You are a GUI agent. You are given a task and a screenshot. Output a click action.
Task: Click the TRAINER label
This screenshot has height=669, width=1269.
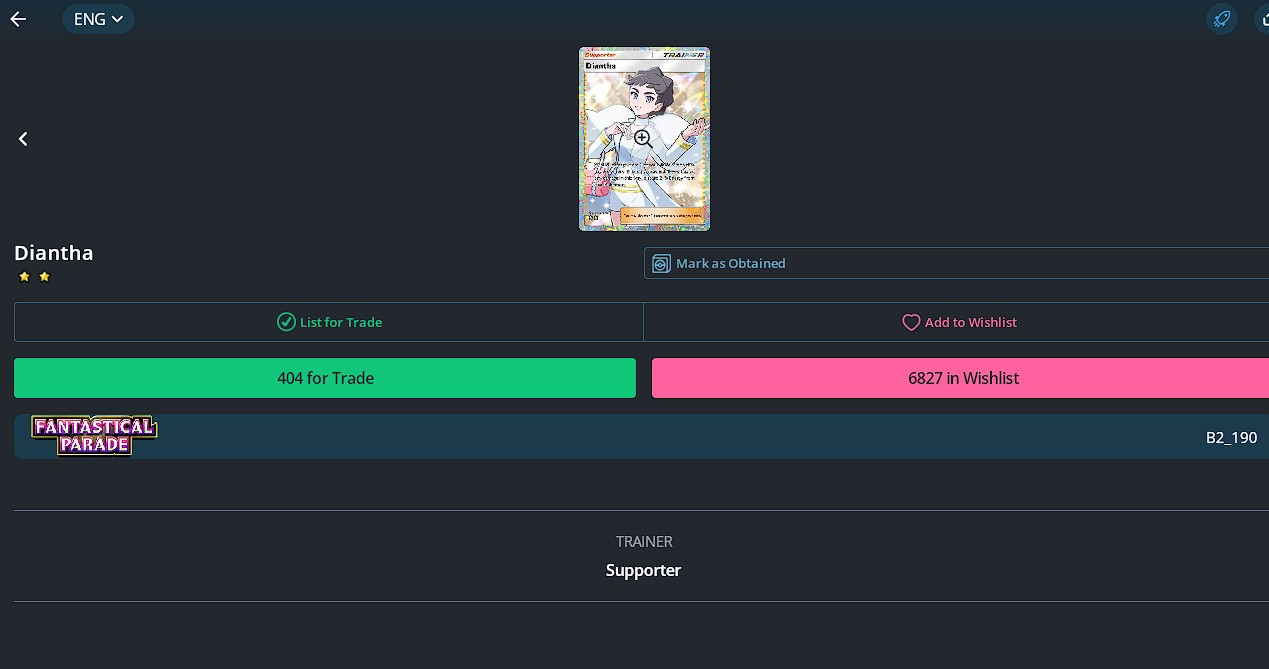click(644, 541)
